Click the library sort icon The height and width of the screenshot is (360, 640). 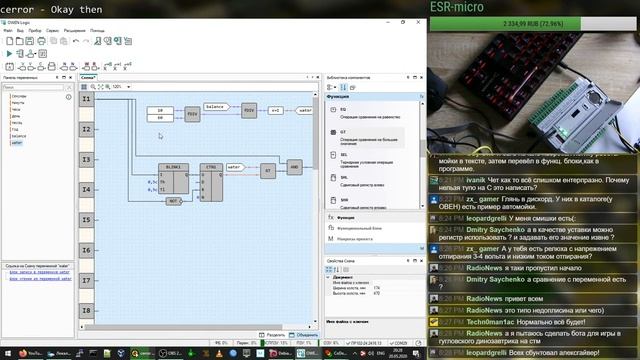(x=343, y=87)
